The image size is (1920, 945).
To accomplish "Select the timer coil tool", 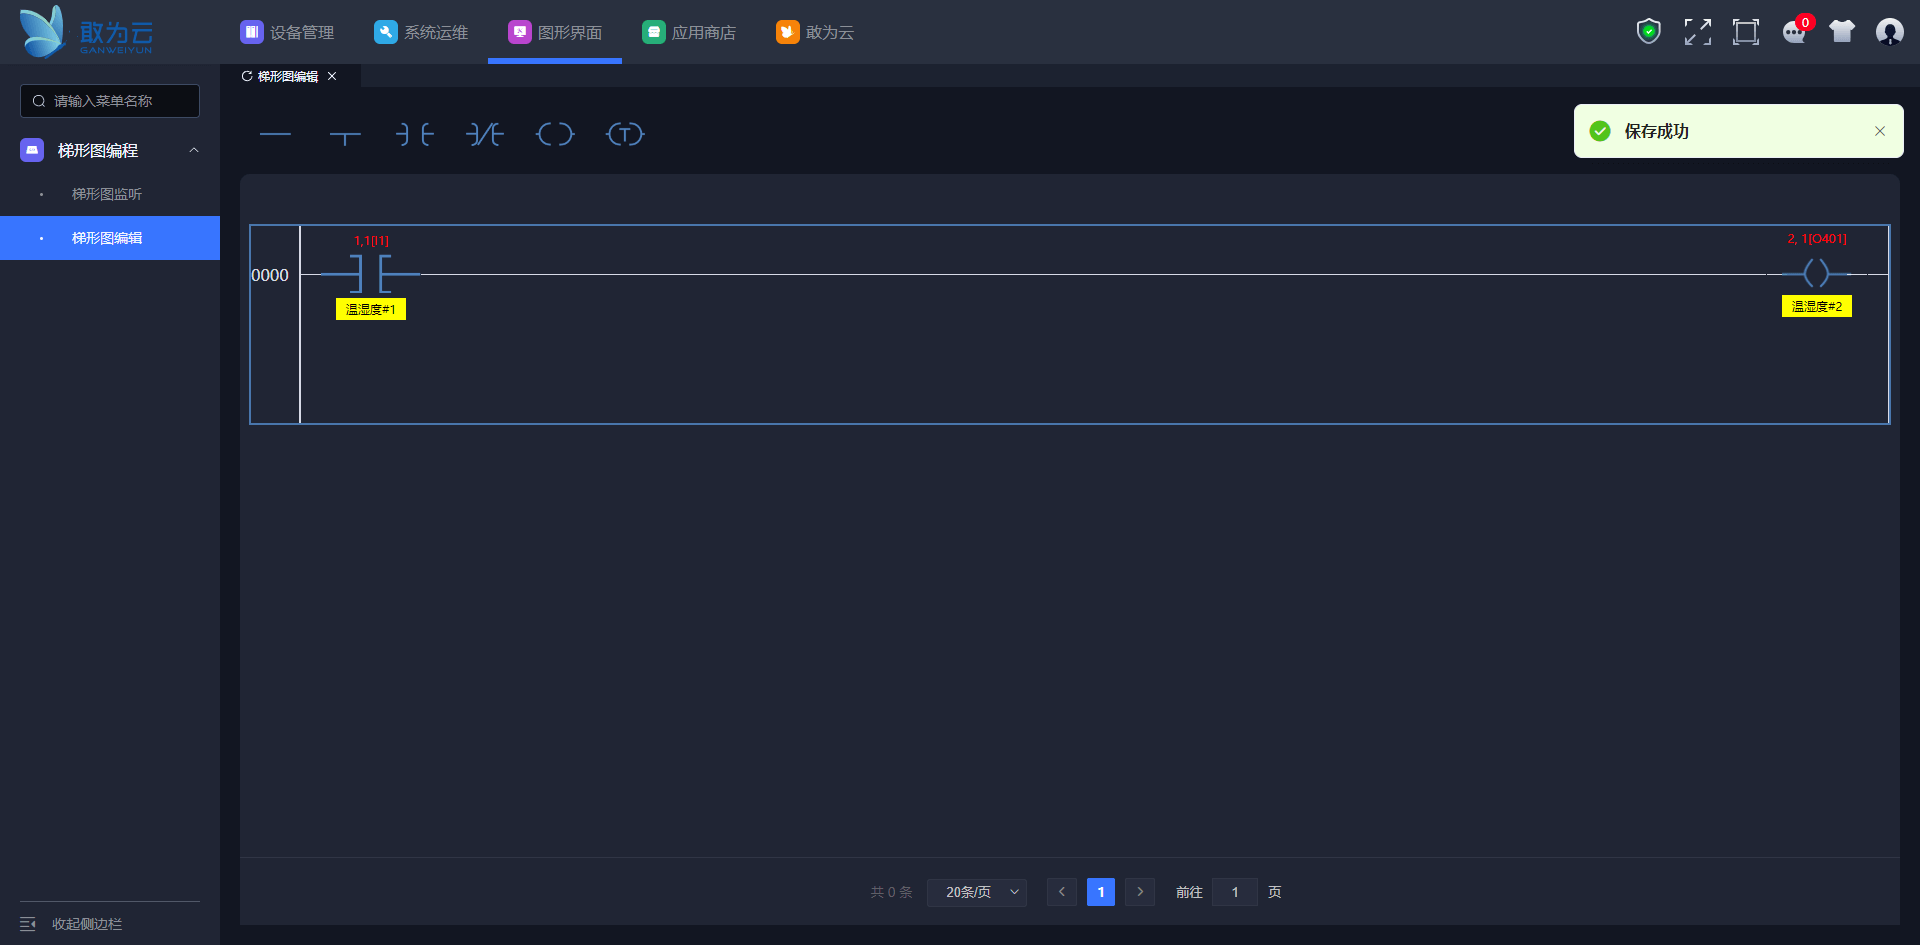I will point(625,134).
